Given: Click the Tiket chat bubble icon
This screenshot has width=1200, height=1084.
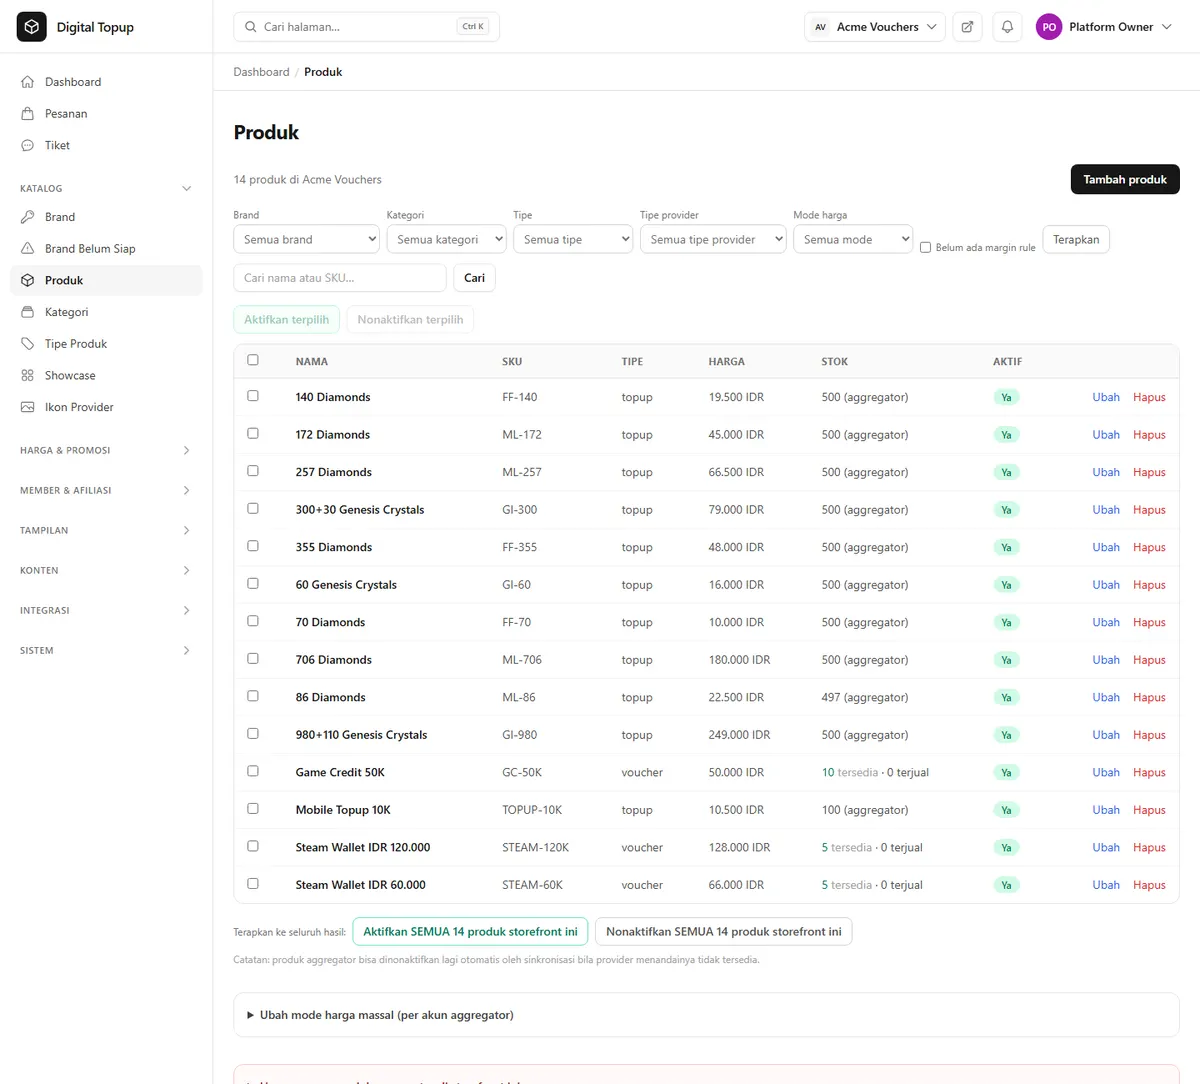Looking at the screenshot, I should [28, 145].
